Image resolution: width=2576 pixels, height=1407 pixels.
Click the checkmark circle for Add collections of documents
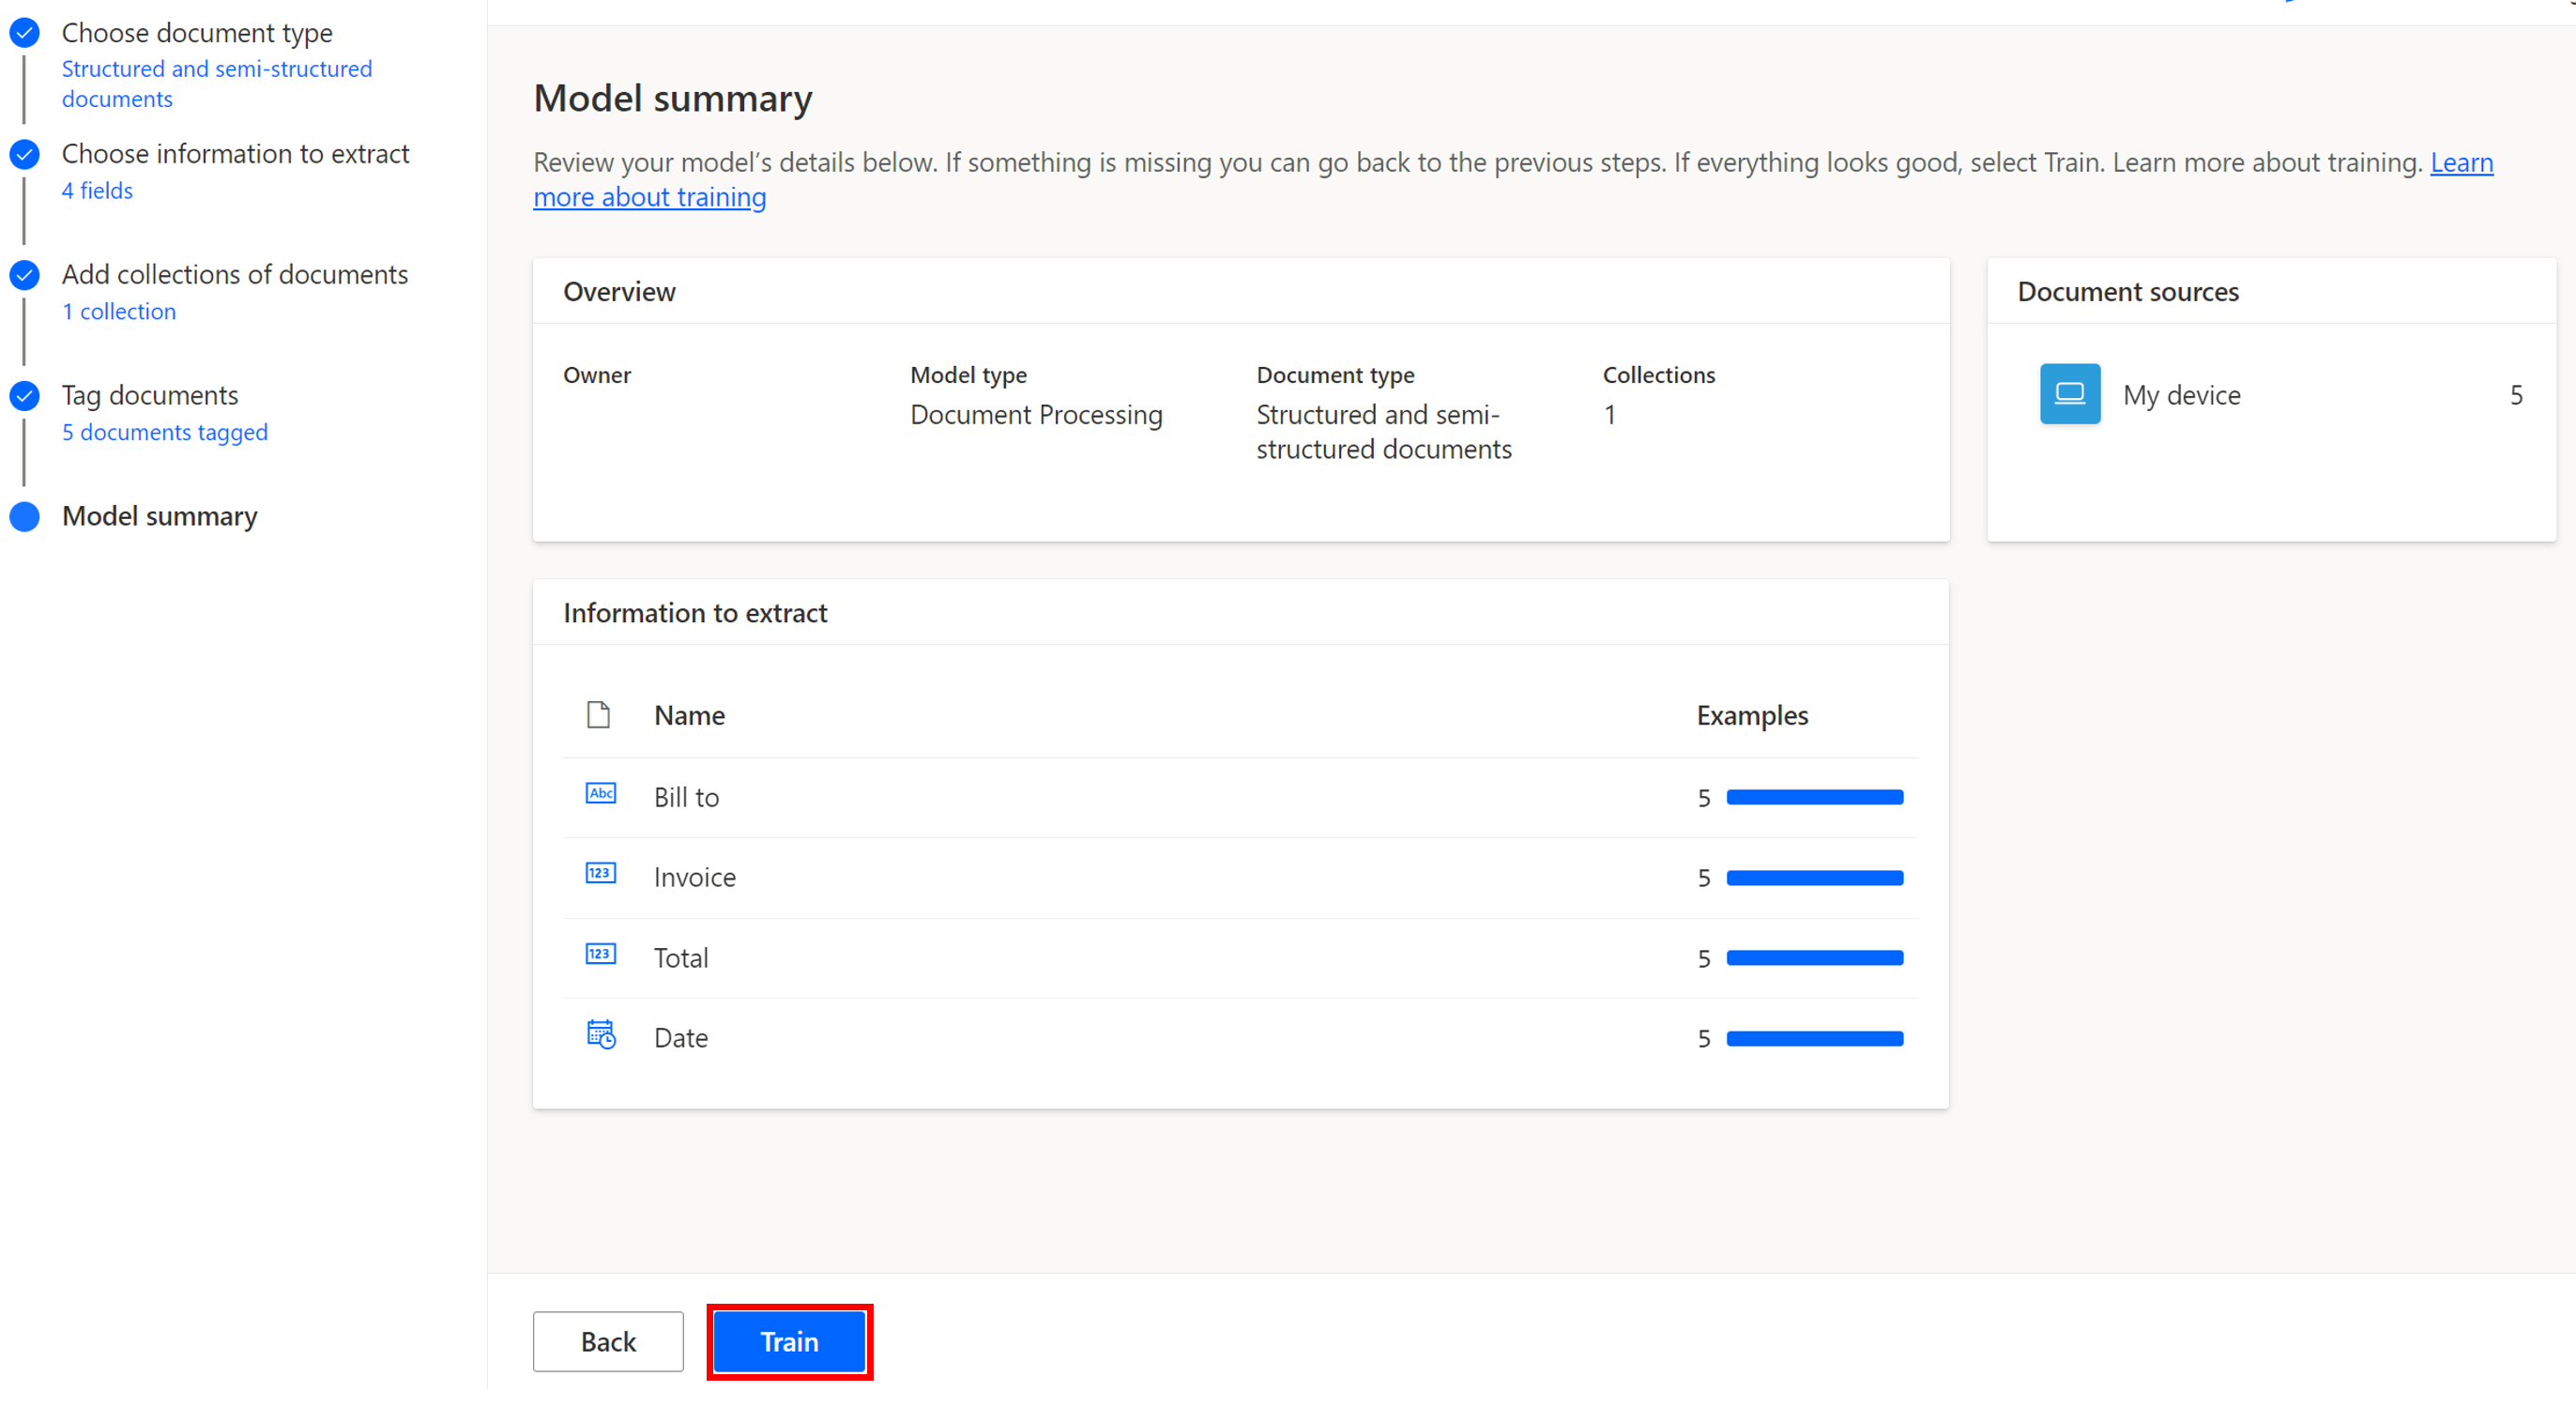tap(23, 275)
